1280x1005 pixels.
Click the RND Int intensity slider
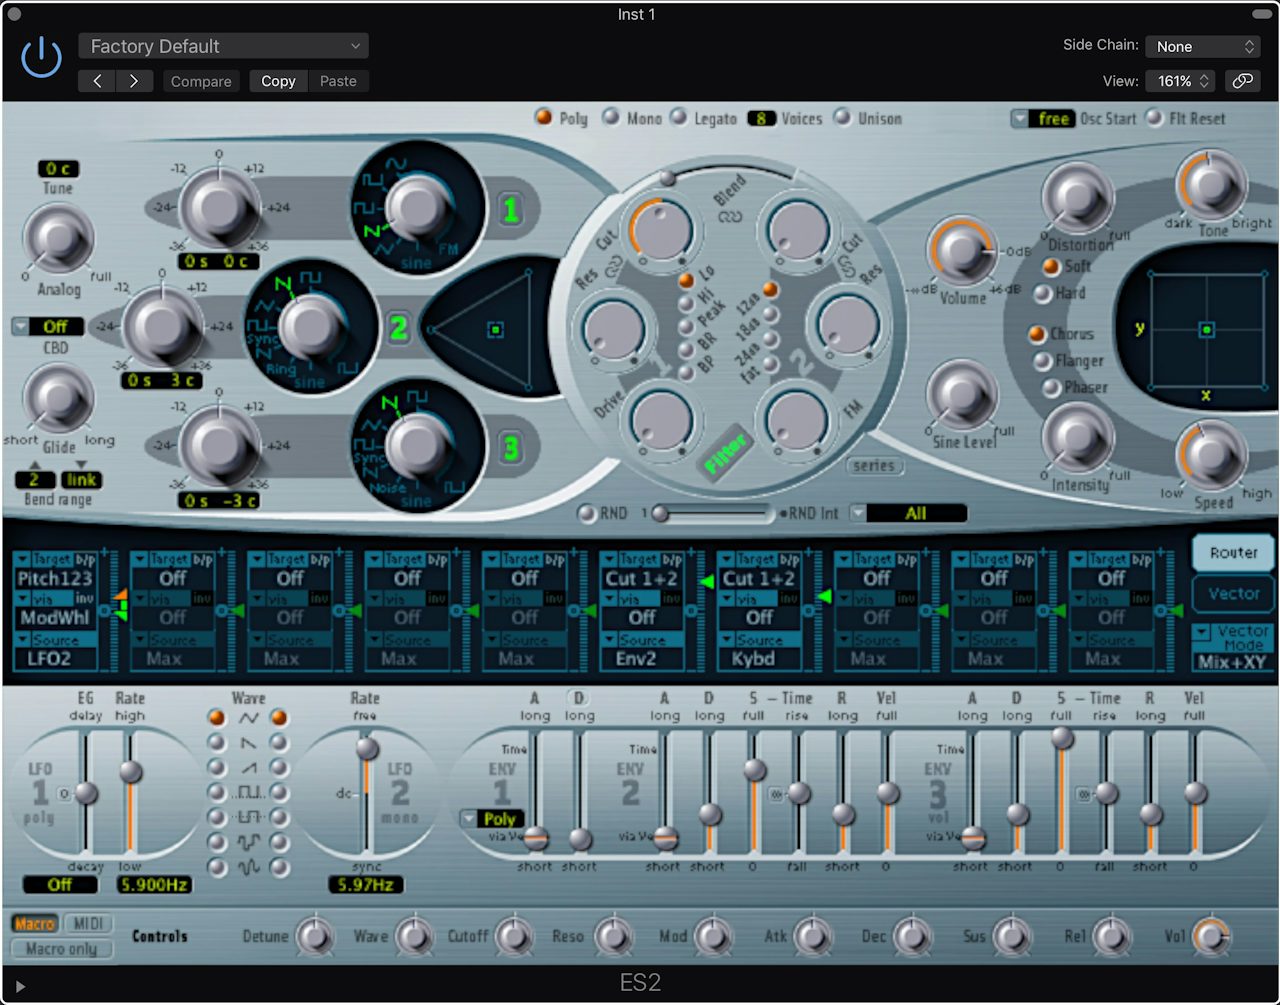tap(659, 513)
